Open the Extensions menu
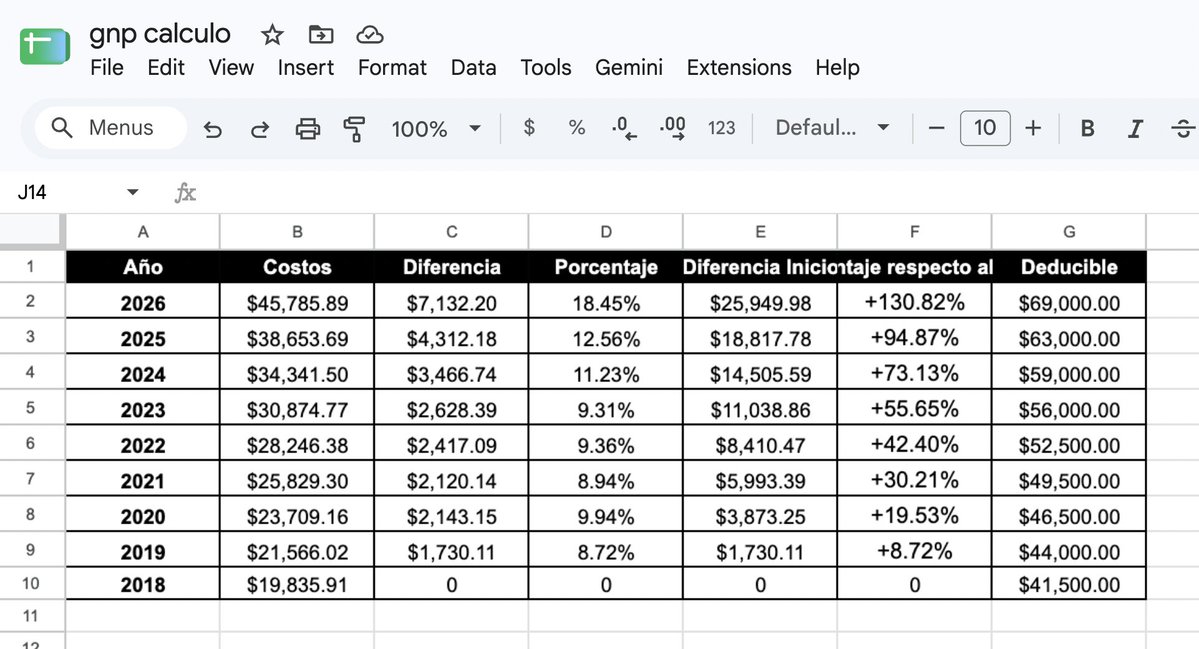The image size is (1199, 649). tap(739, 67)
